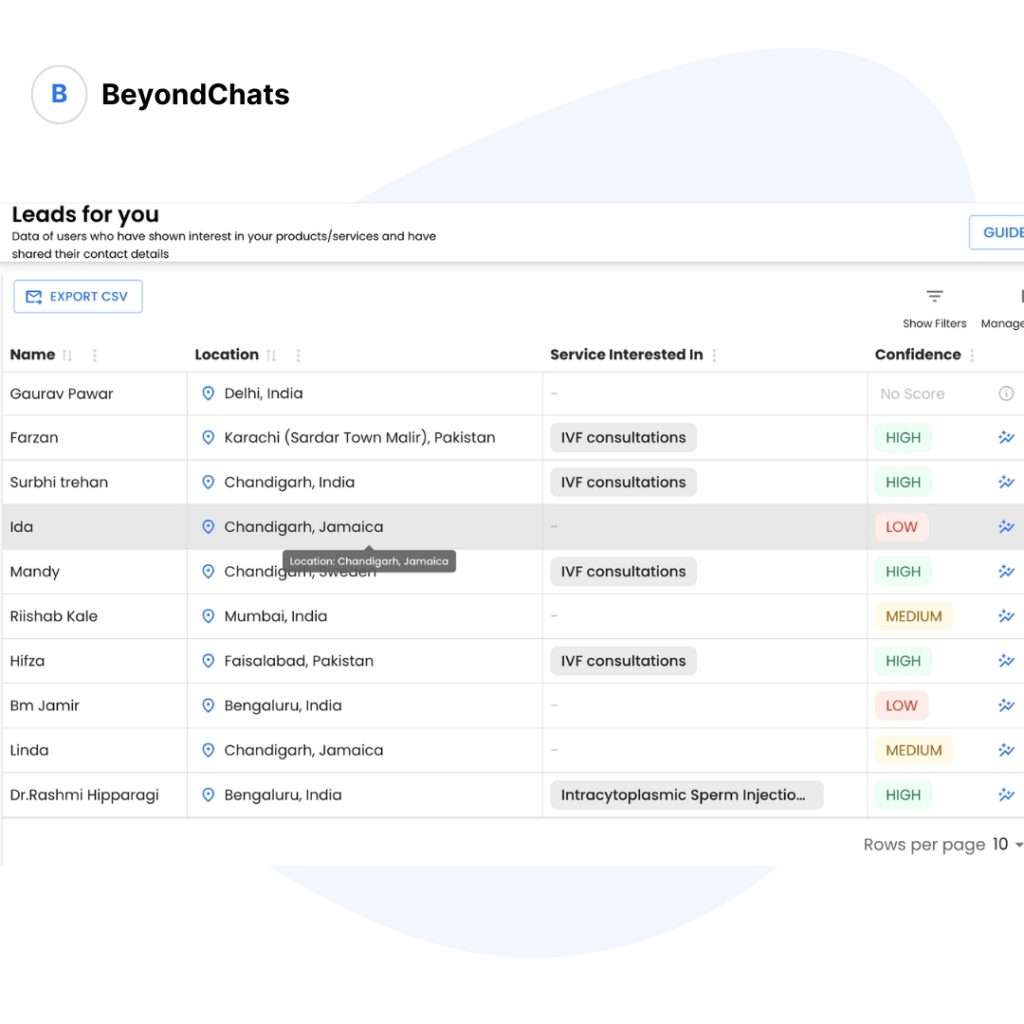Image resolution: width=1024 pixels, height=1024 pixels.
Task: Open analysis icon for Ida row
Action: (x=1006, y=526)
